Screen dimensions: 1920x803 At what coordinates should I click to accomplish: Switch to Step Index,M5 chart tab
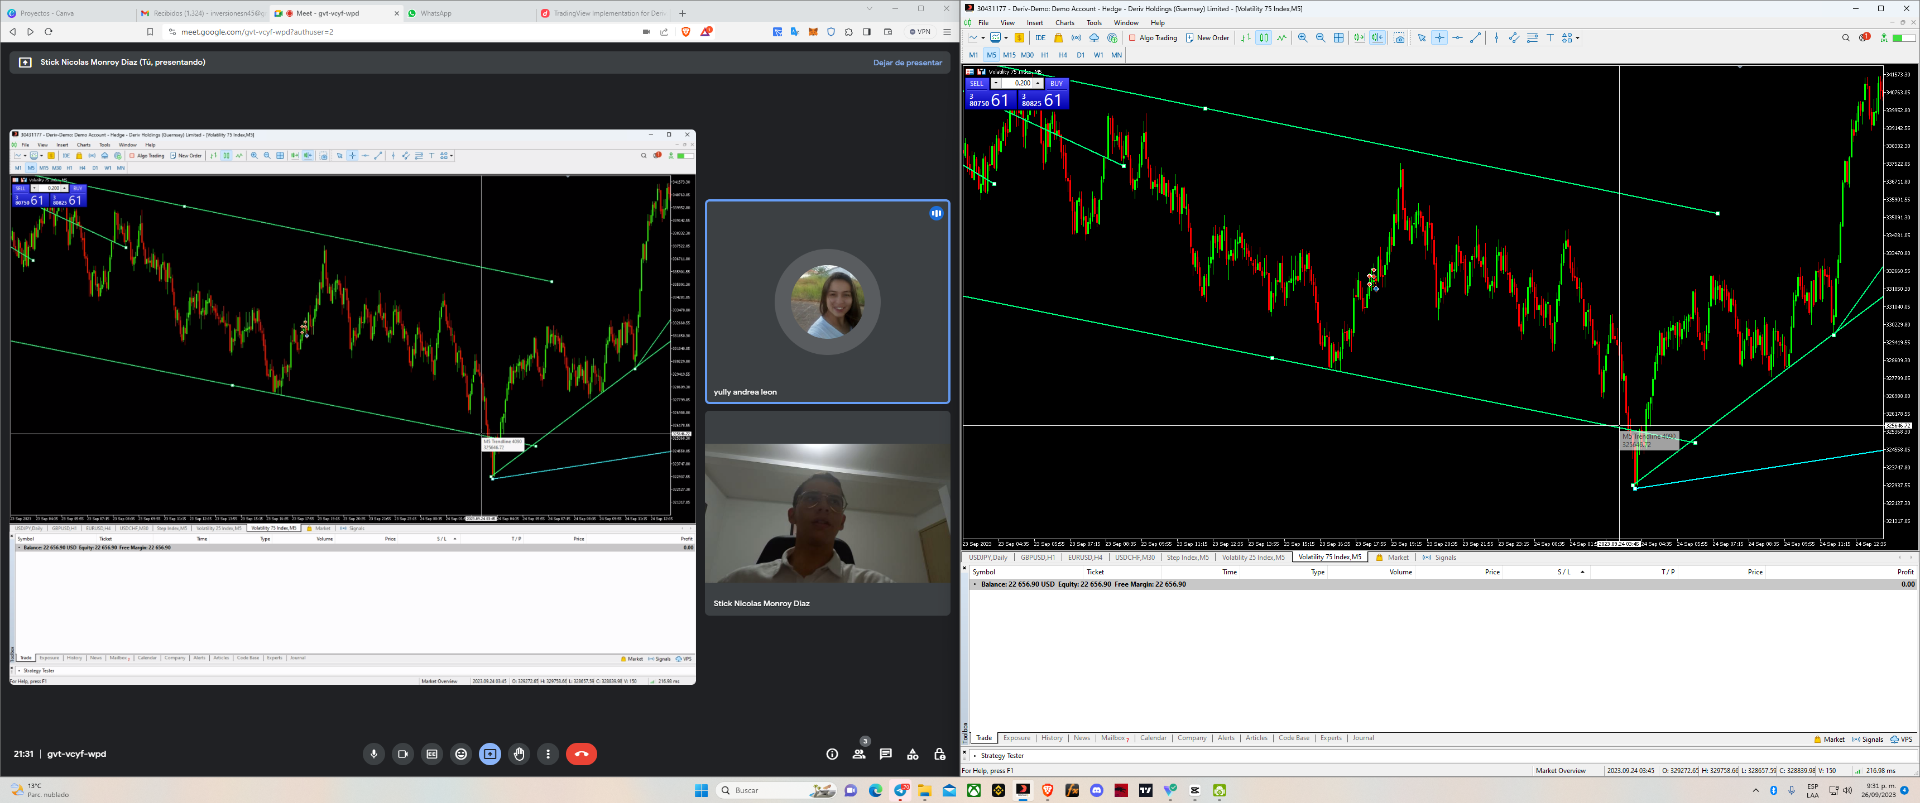coord(1187,557)
